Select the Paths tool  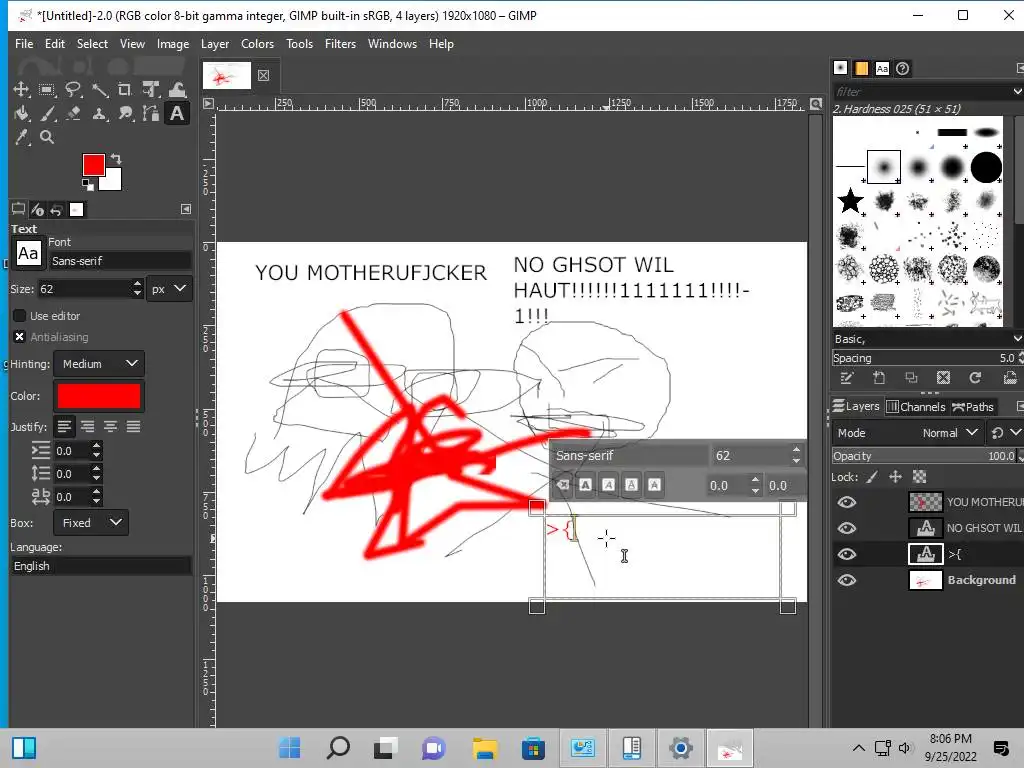[151, 114]
